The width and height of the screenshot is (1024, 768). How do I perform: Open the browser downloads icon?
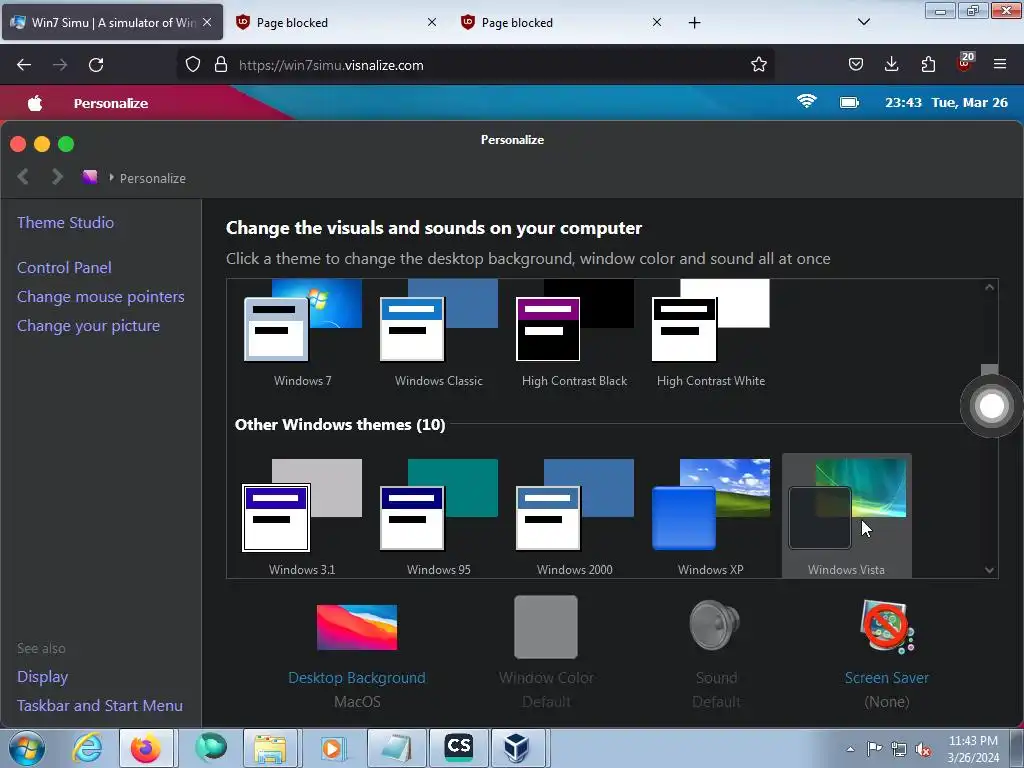pyautogui.click(x=891, y=64)
